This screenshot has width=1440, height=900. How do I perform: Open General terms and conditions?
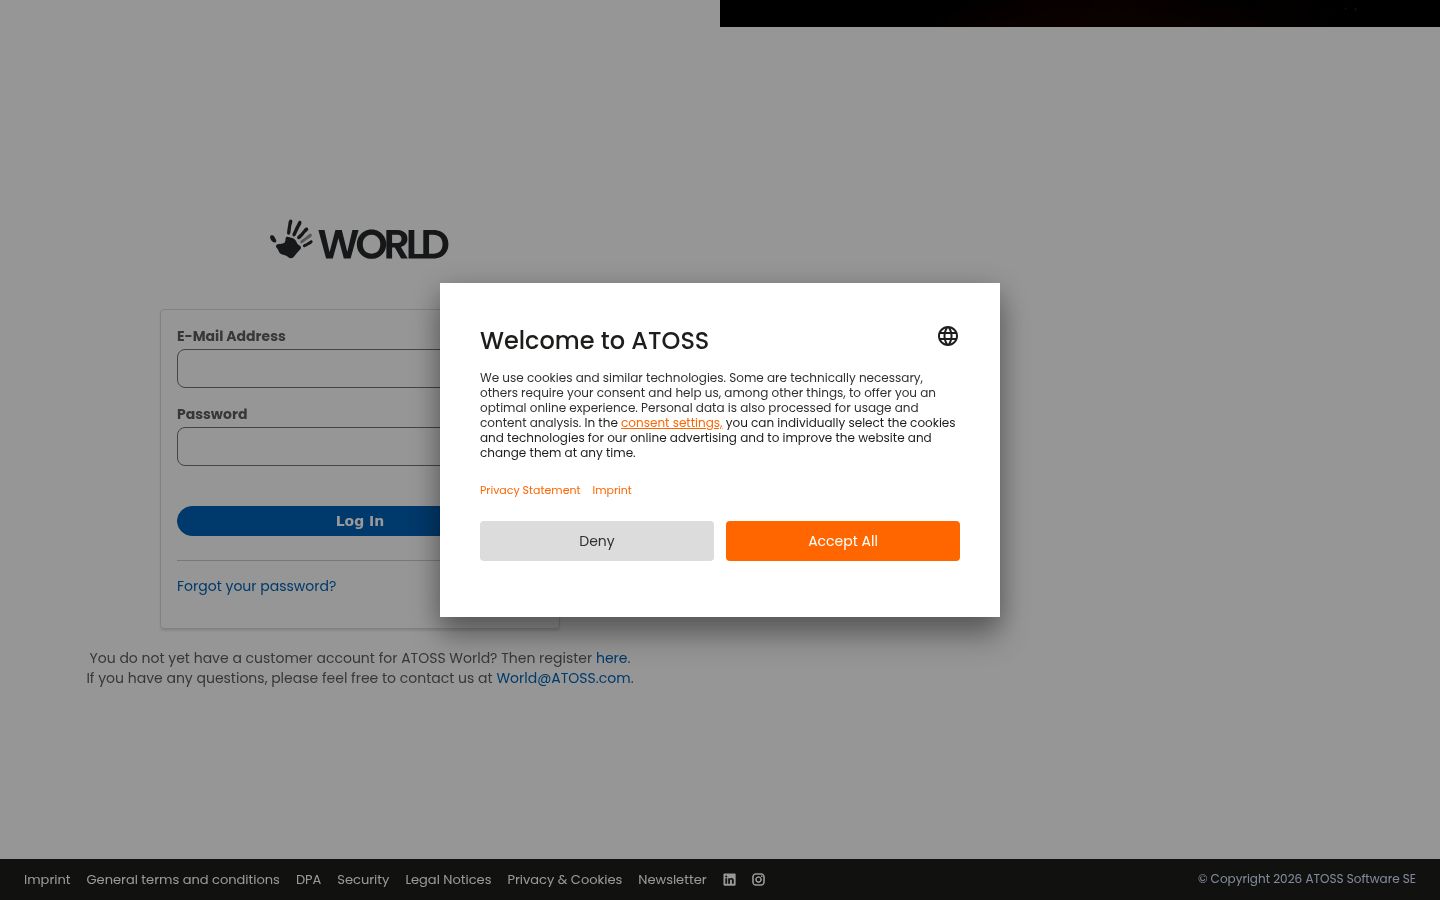(183, 880)
